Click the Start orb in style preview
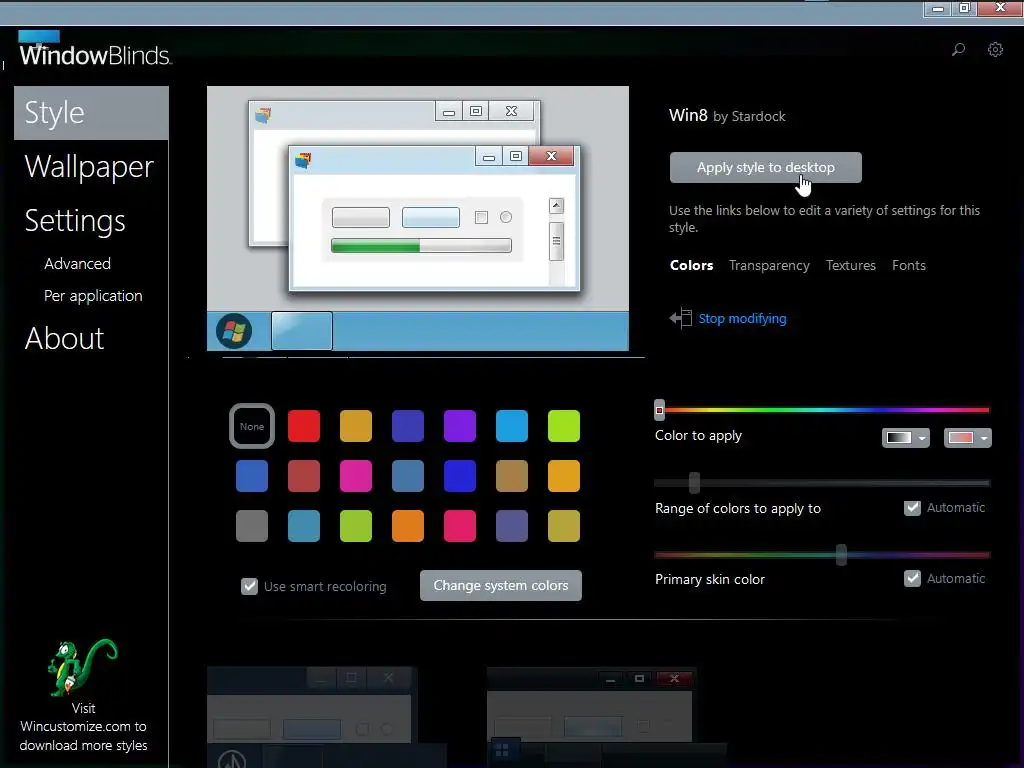The height and width of the screenshot is (768, 1024). click(234, 331)
